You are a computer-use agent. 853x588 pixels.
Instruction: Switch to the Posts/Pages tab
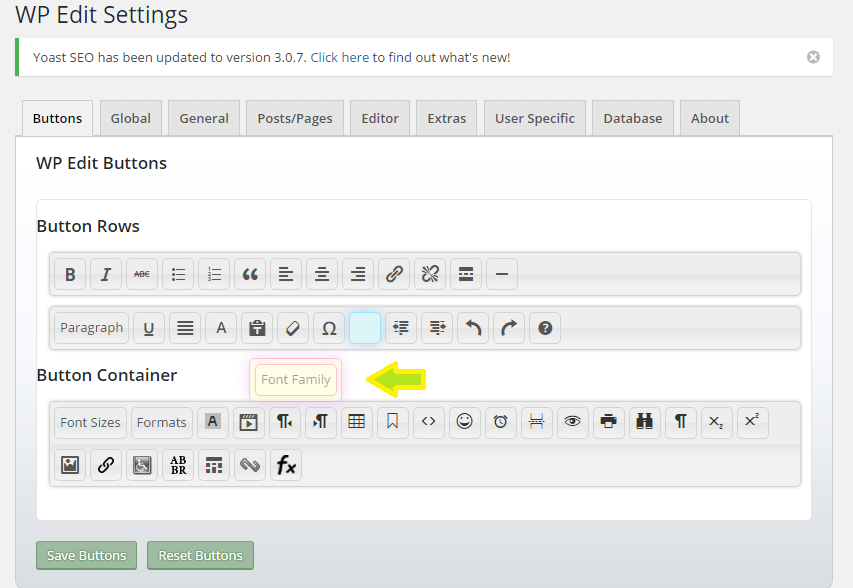tap(294, 118)
